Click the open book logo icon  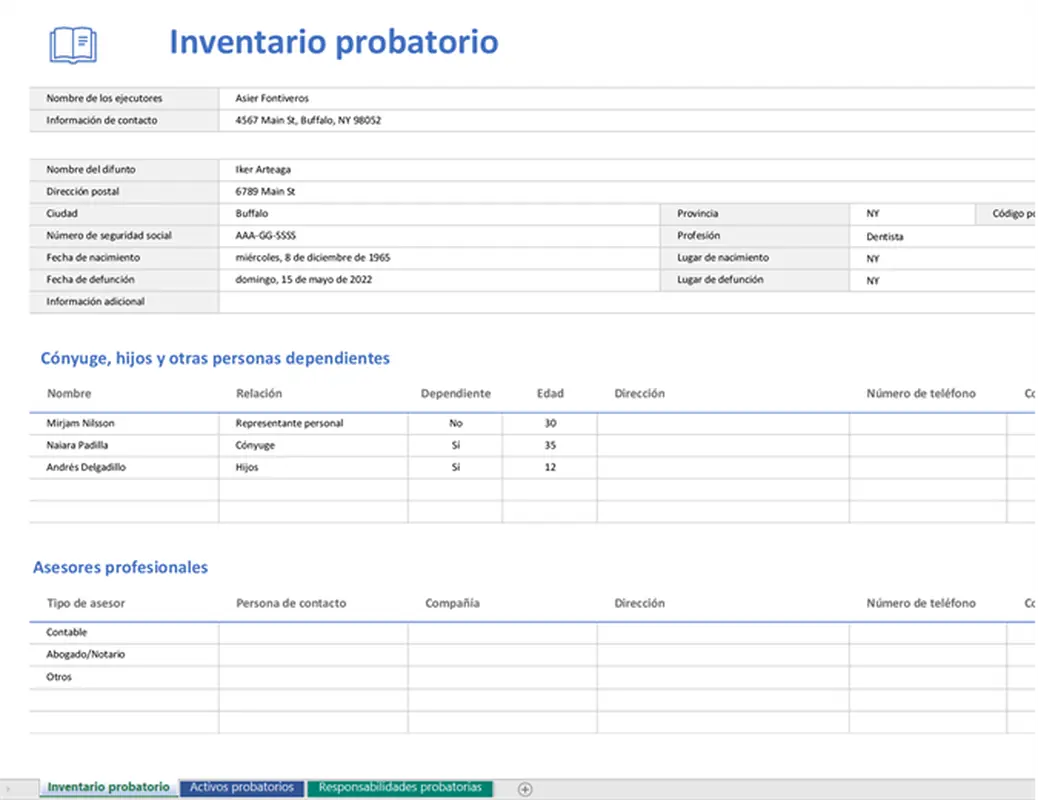[72, 45]
